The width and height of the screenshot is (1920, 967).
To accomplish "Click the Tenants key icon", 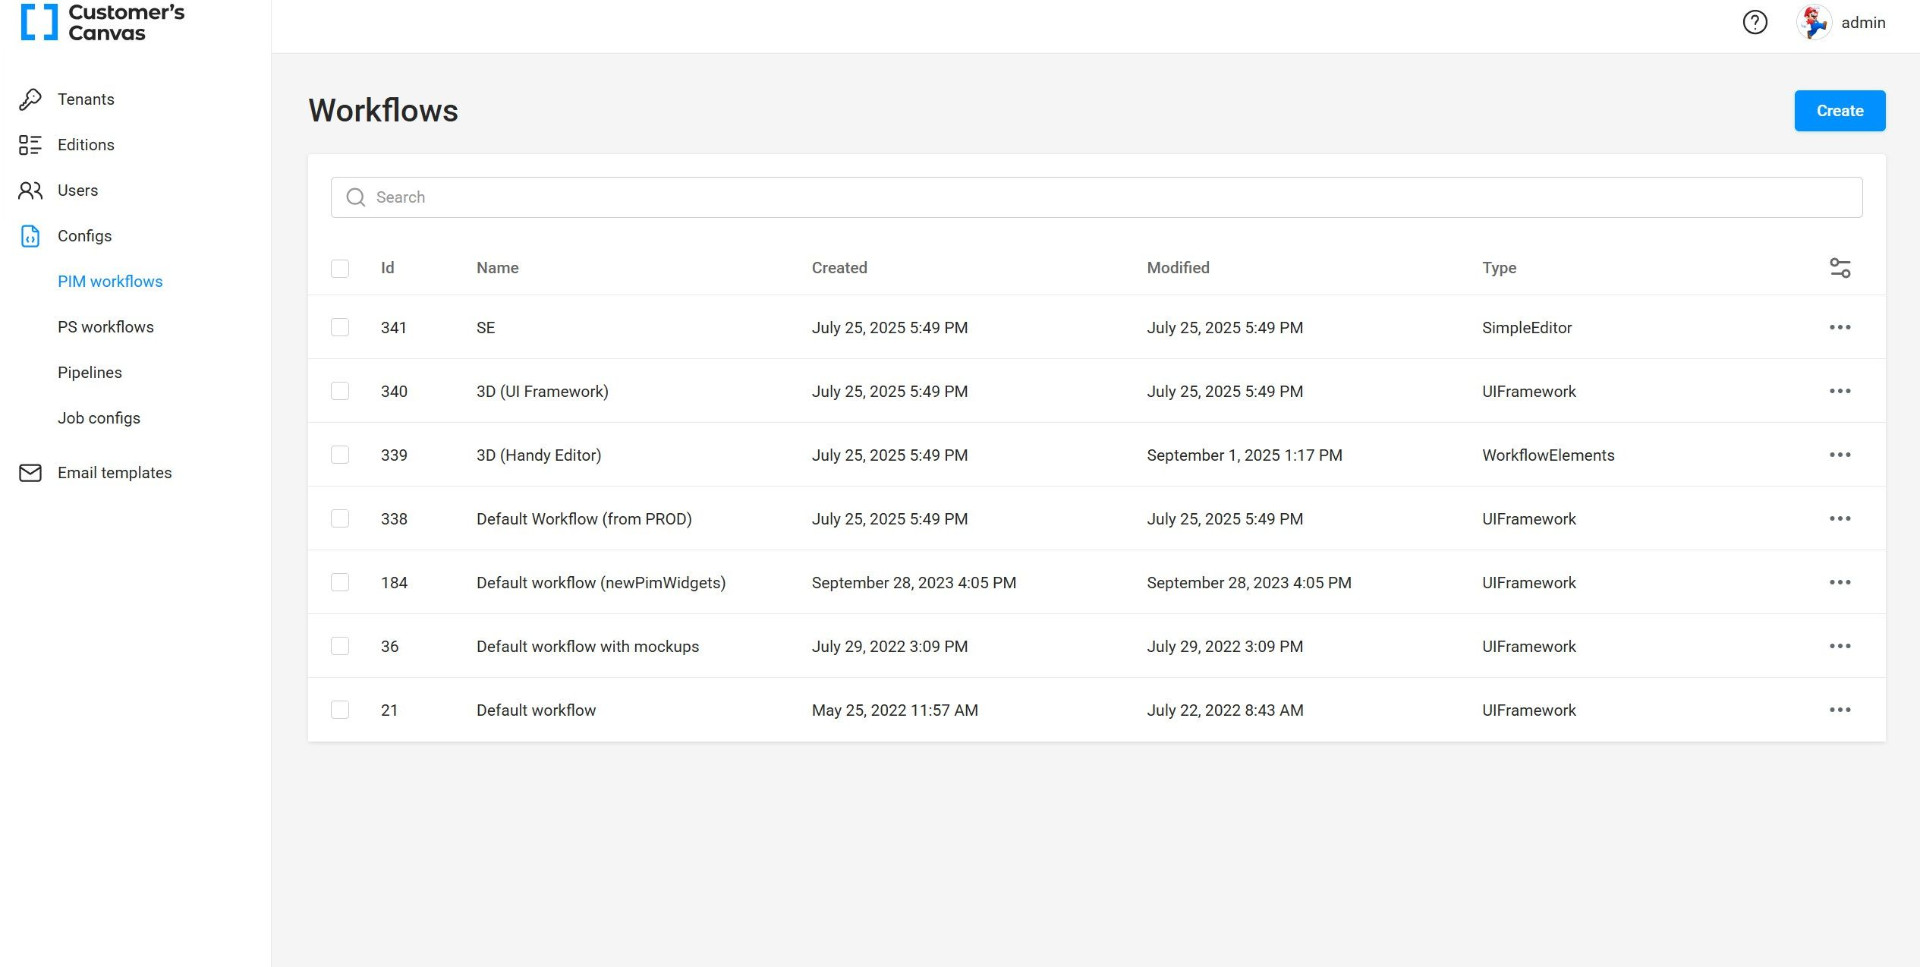I will pyautogui.click(x=30, y=99).
